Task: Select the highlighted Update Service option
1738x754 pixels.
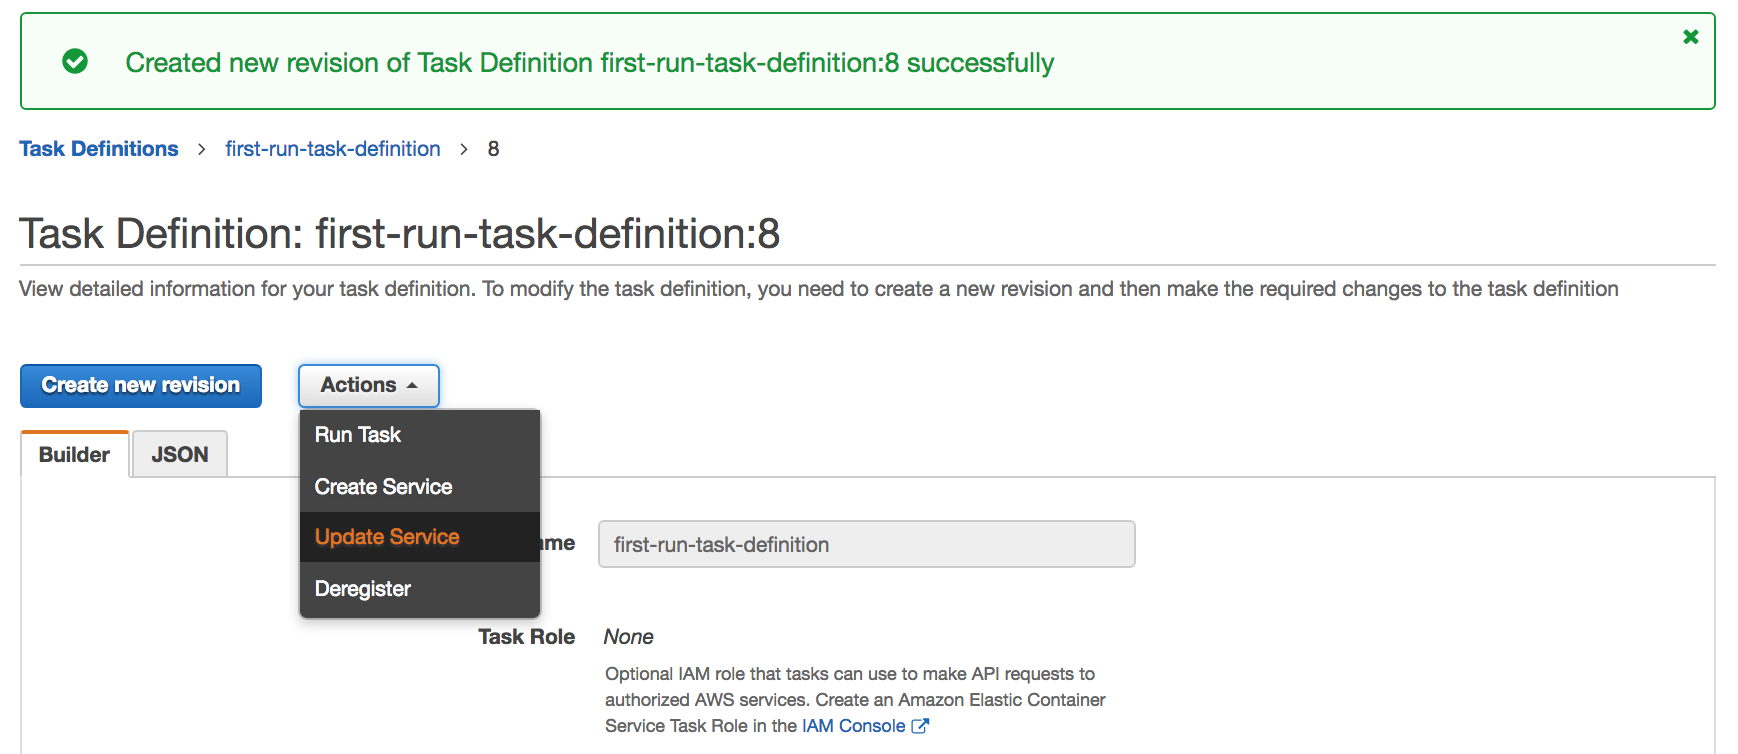Action: [387, 537]
